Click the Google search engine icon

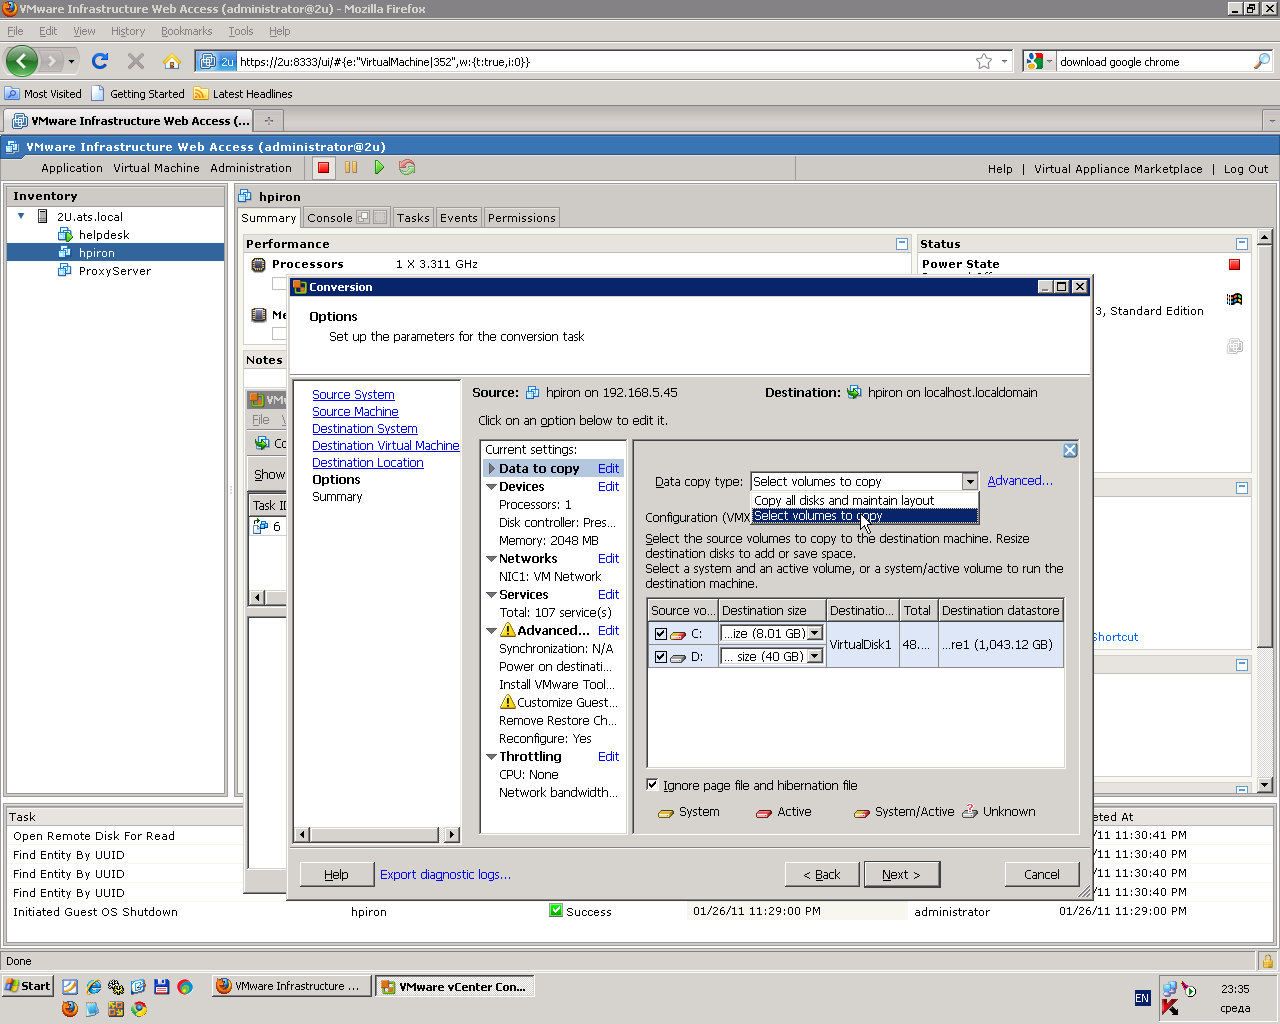[1035, 61]
